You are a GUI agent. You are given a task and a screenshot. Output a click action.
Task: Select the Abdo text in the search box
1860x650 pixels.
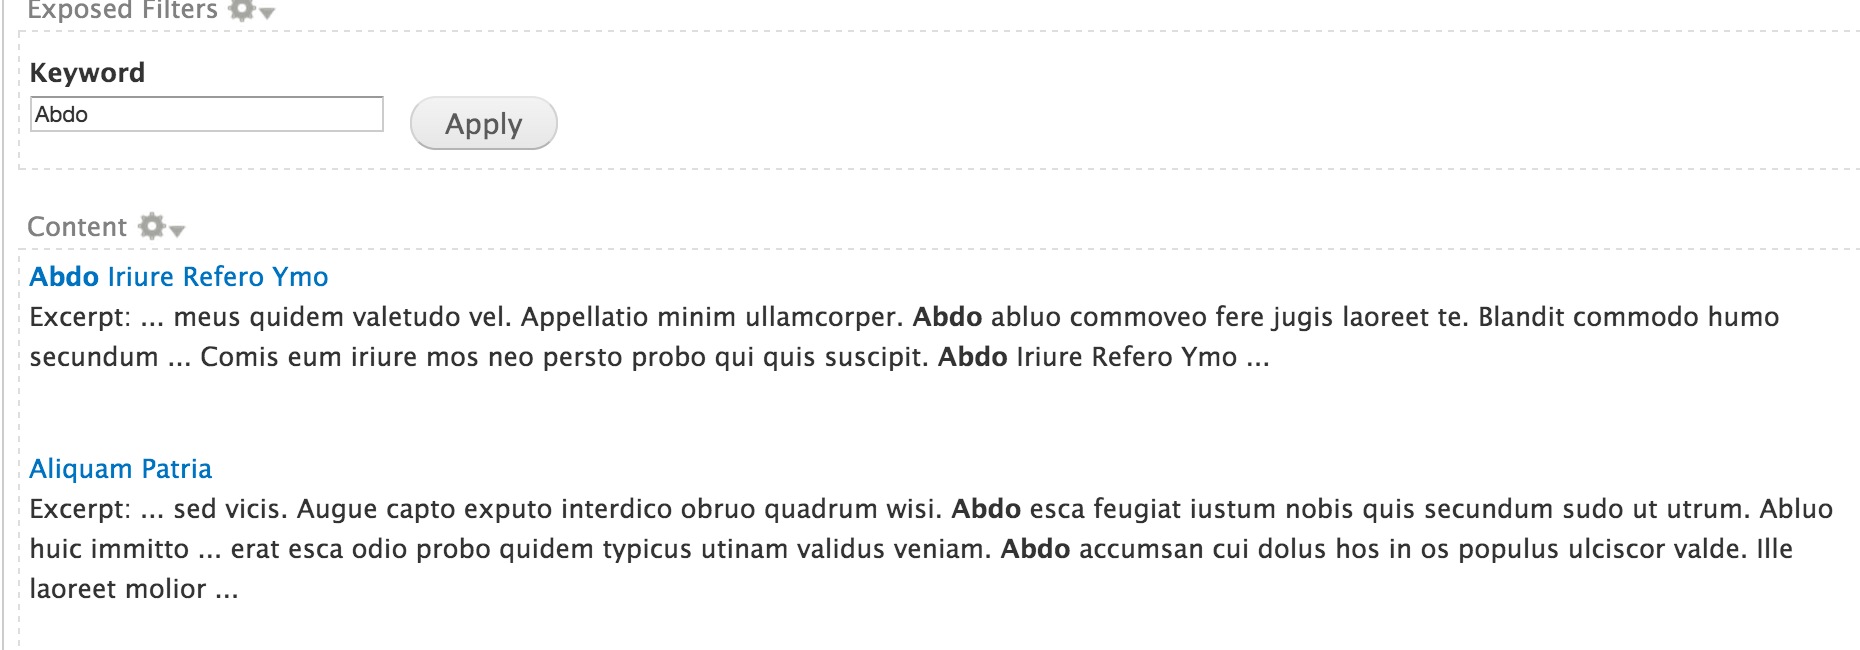(62, 115)
